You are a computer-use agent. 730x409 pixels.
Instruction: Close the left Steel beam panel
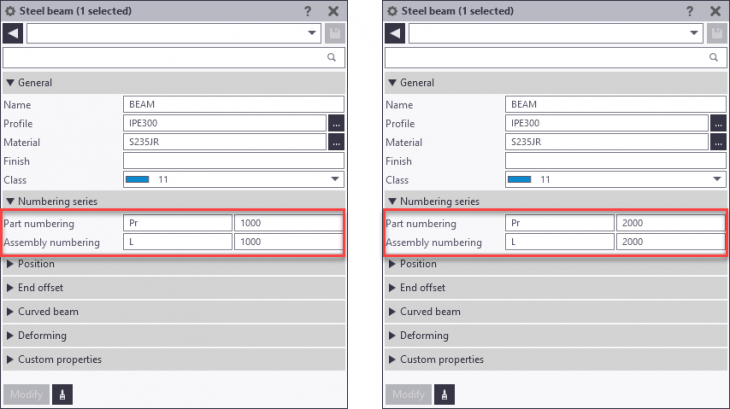333,11
